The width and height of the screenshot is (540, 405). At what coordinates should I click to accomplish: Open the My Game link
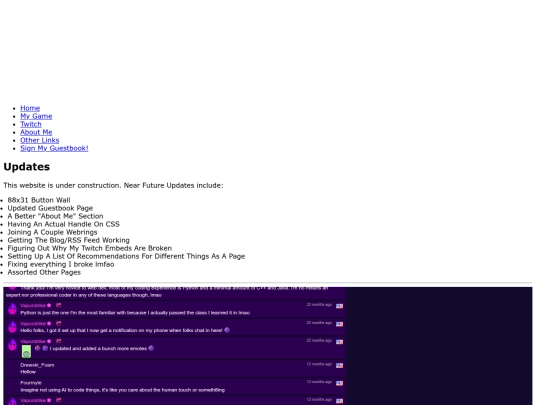point(36,116)
